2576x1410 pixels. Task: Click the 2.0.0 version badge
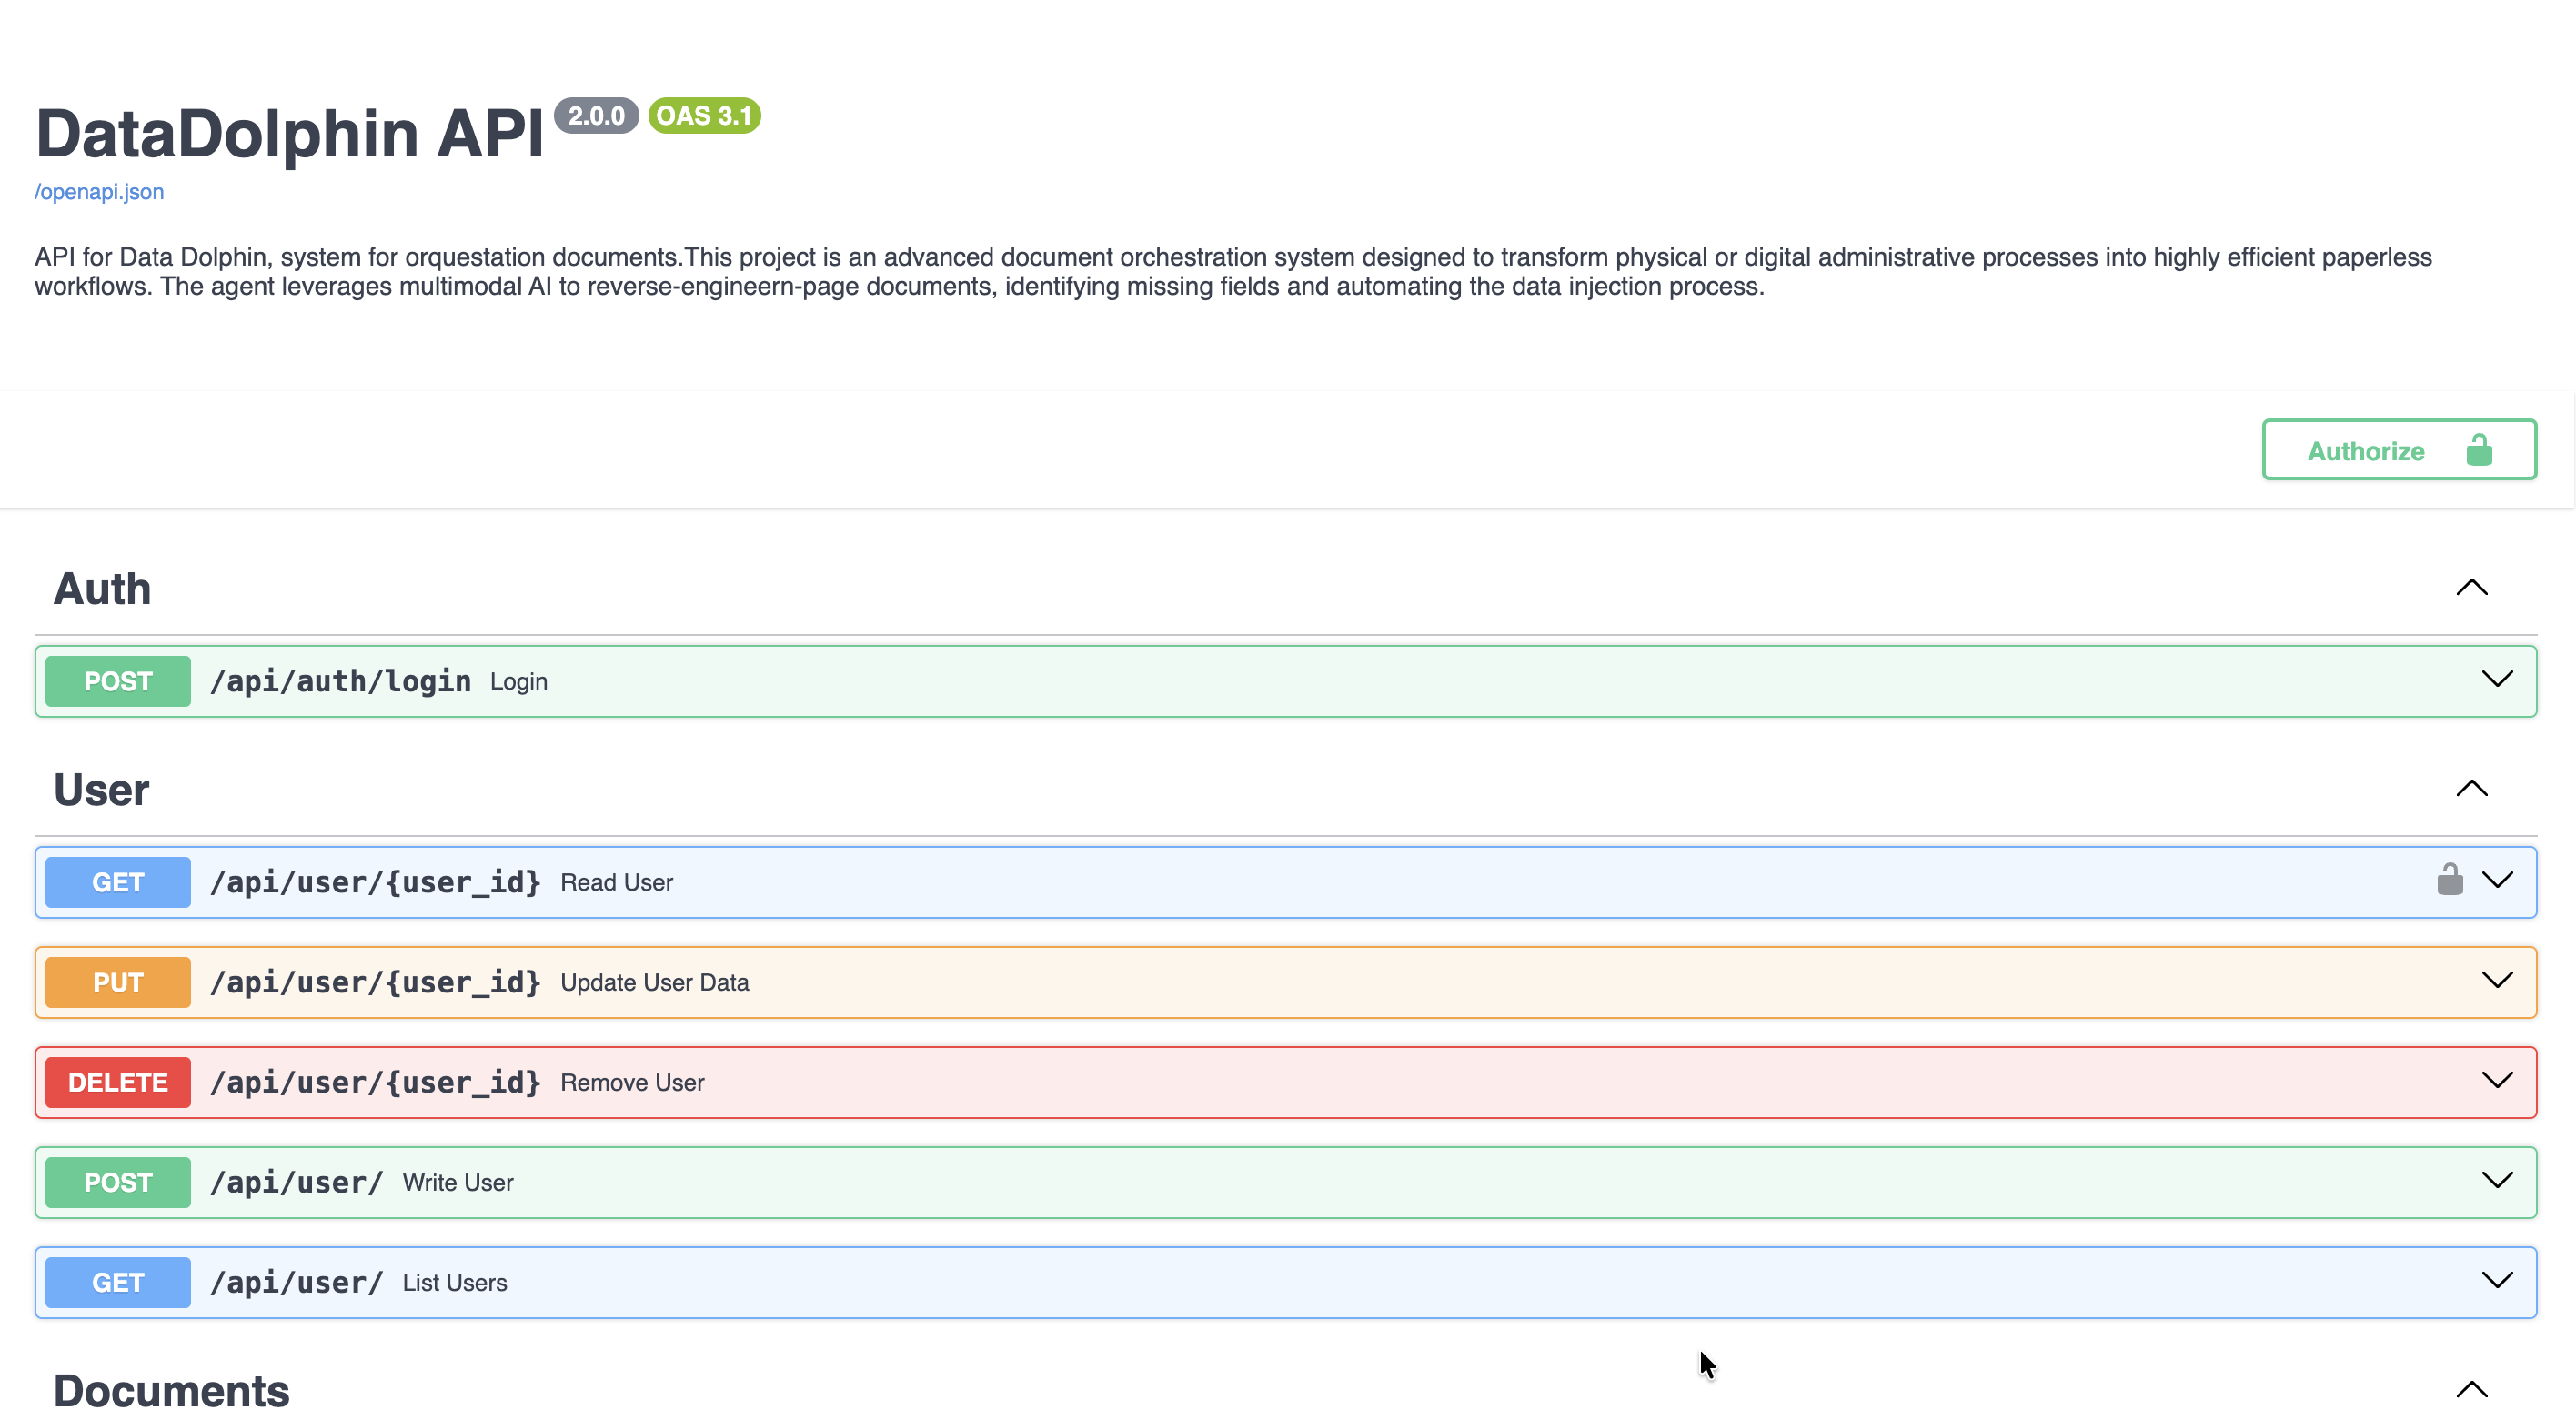(596, 116)
